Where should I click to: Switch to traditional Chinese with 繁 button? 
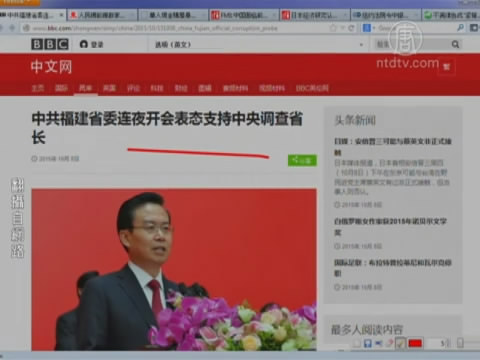click(x=447, y=67)
